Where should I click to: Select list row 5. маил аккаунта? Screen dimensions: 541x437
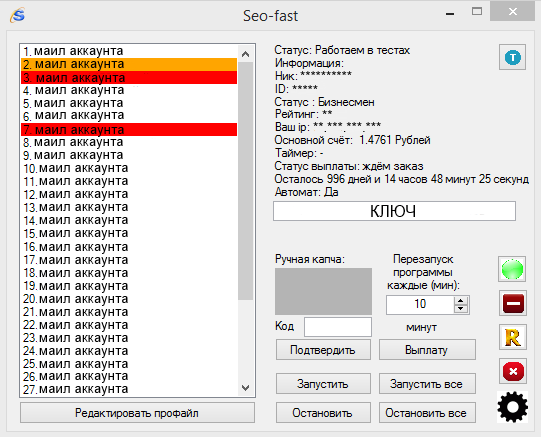[129, 103]
